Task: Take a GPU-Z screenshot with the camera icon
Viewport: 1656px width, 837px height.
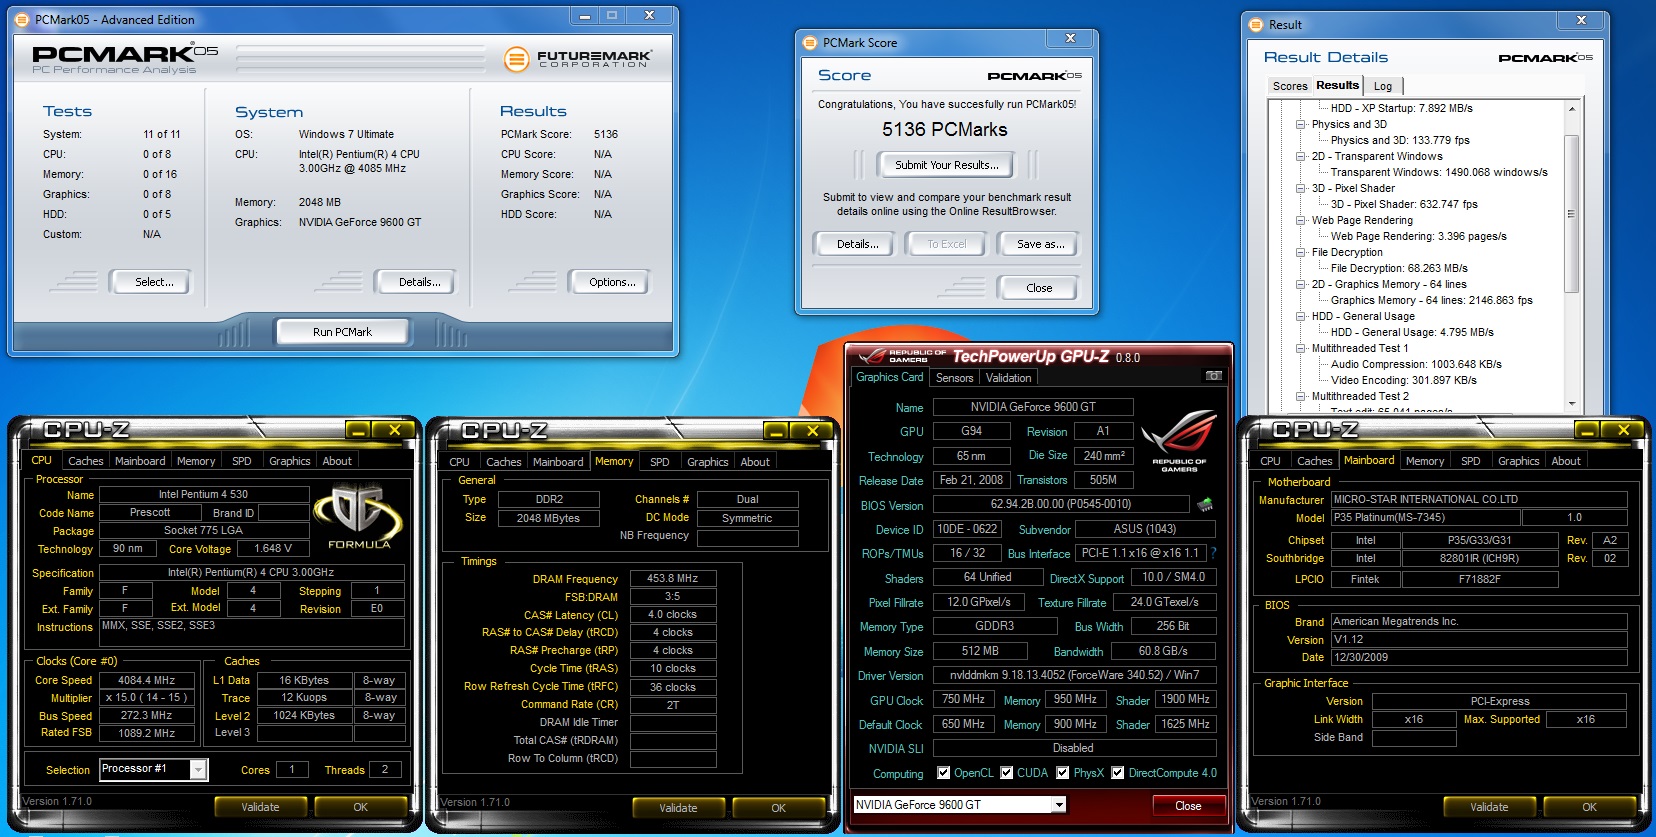Action: pyautogui.click(x=1213, y=376)
